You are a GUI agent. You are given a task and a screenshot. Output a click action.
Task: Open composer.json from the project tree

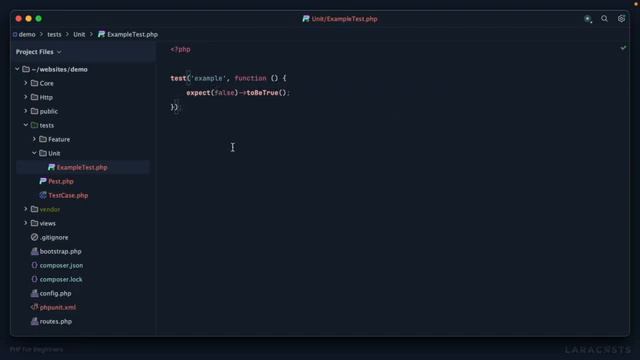[61, 265]
